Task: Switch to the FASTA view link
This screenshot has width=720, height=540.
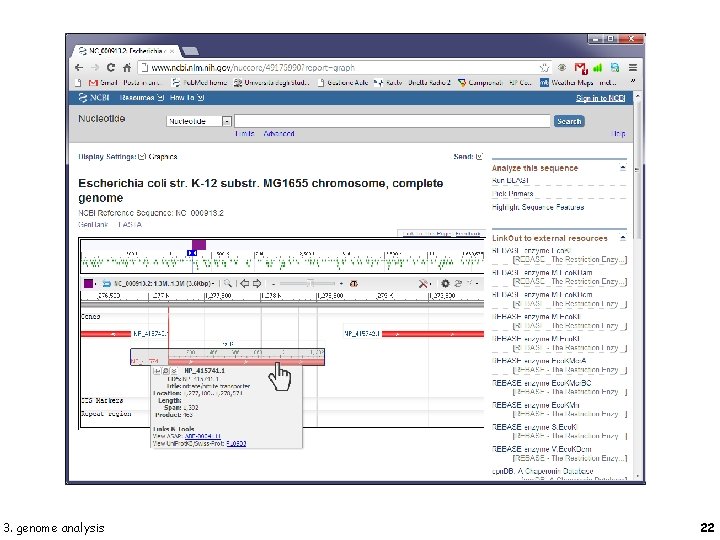Action: coord(130,225)
